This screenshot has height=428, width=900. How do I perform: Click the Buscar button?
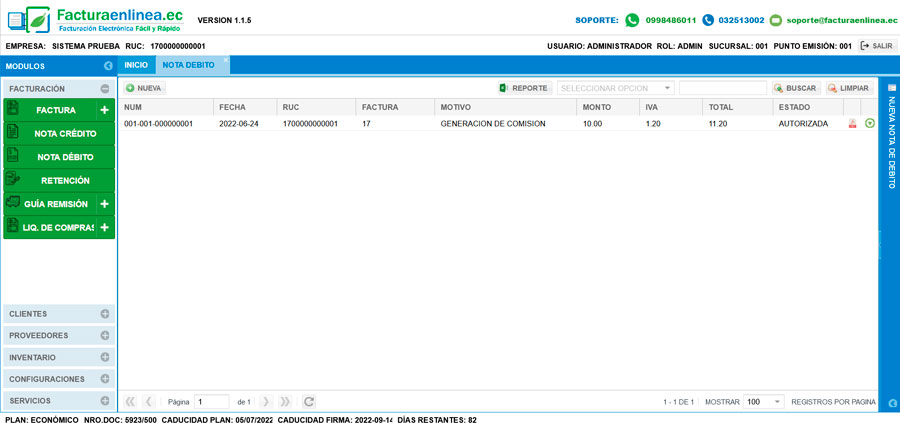tap(795, 88)
